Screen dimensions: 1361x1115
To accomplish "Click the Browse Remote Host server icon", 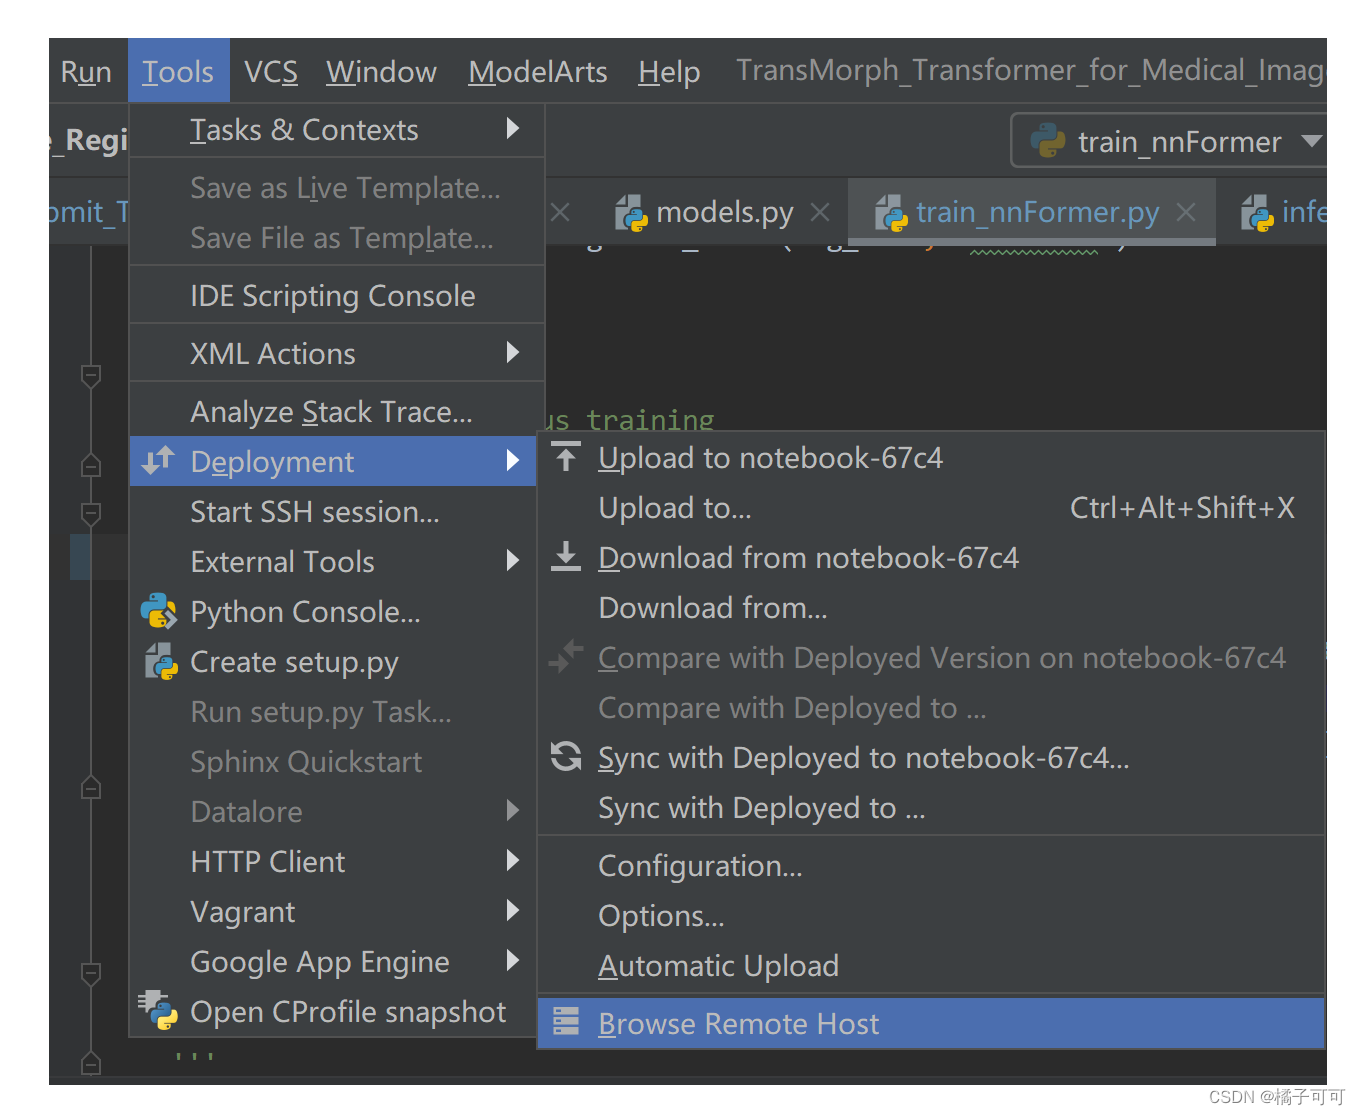I will [566, 1021].
